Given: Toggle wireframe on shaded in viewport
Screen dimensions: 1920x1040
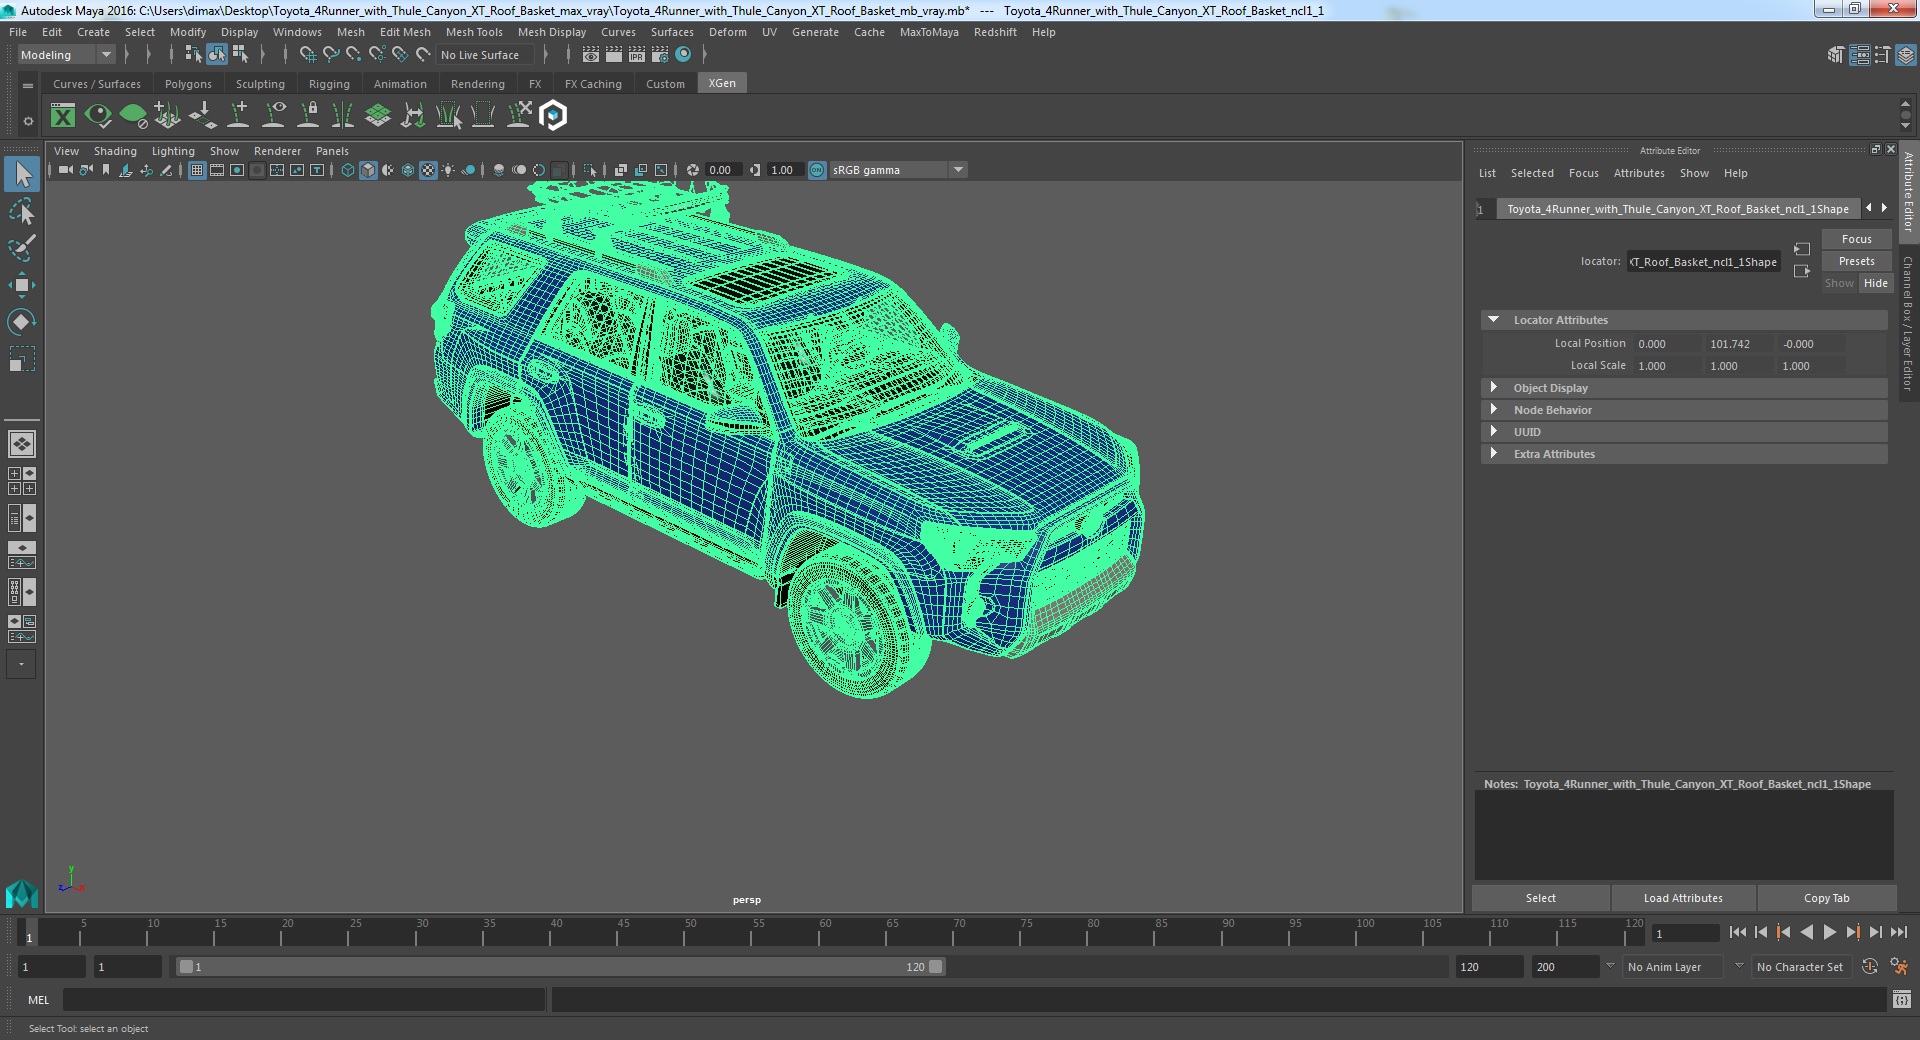Looking at the screenshot, I should click(408, 170).
